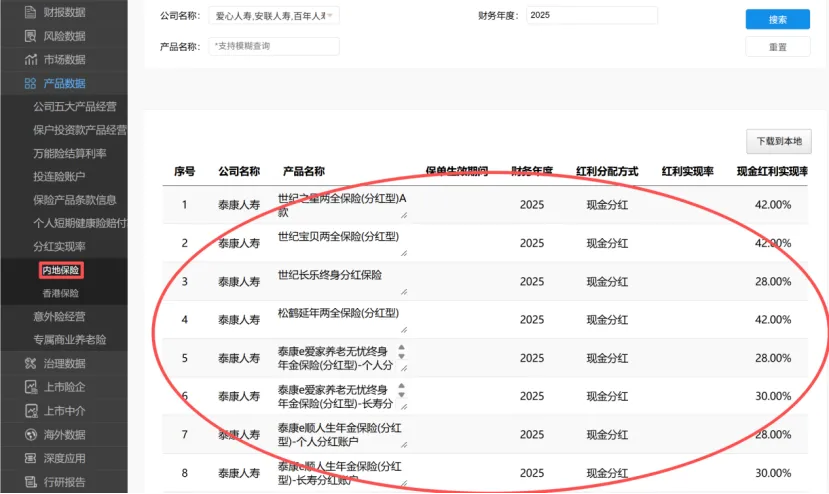Select 意外险经营 submenu item
This screenshot has width=829, height=494.
coord(59,316)
